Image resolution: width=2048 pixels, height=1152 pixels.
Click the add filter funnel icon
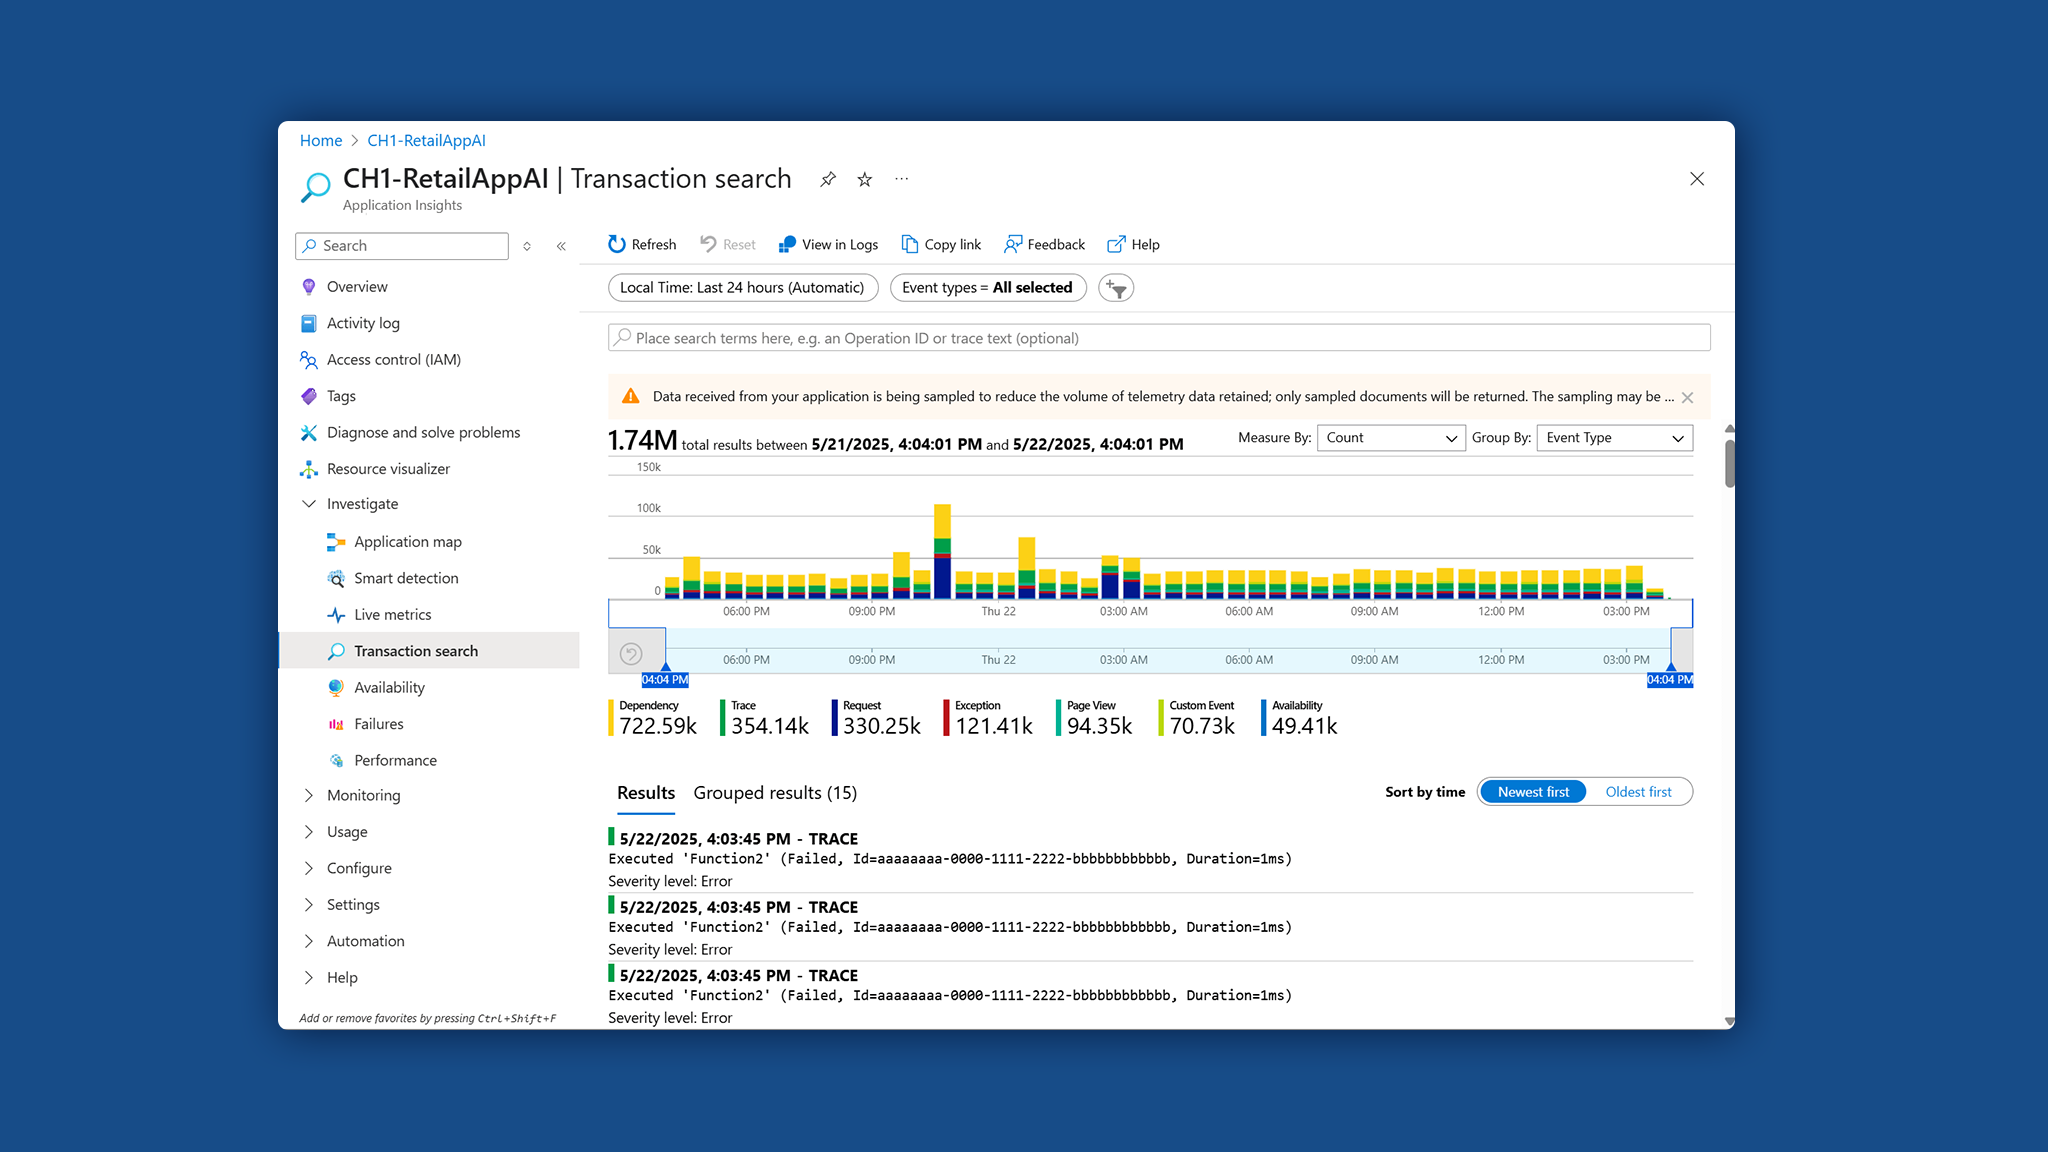(1116, 288)
